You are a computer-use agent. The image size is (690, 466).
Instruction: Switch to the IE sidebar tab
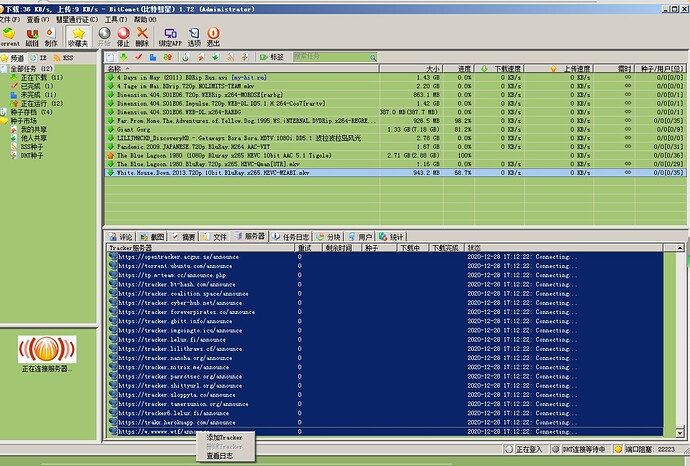coord(39,58)
